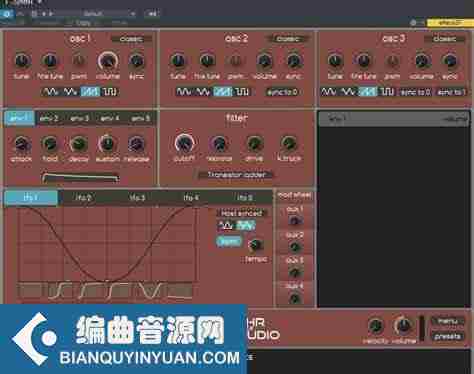474x374 pixels.
Task: Select the triangle waveform for osc 3
Action: [x=348, y=92]
